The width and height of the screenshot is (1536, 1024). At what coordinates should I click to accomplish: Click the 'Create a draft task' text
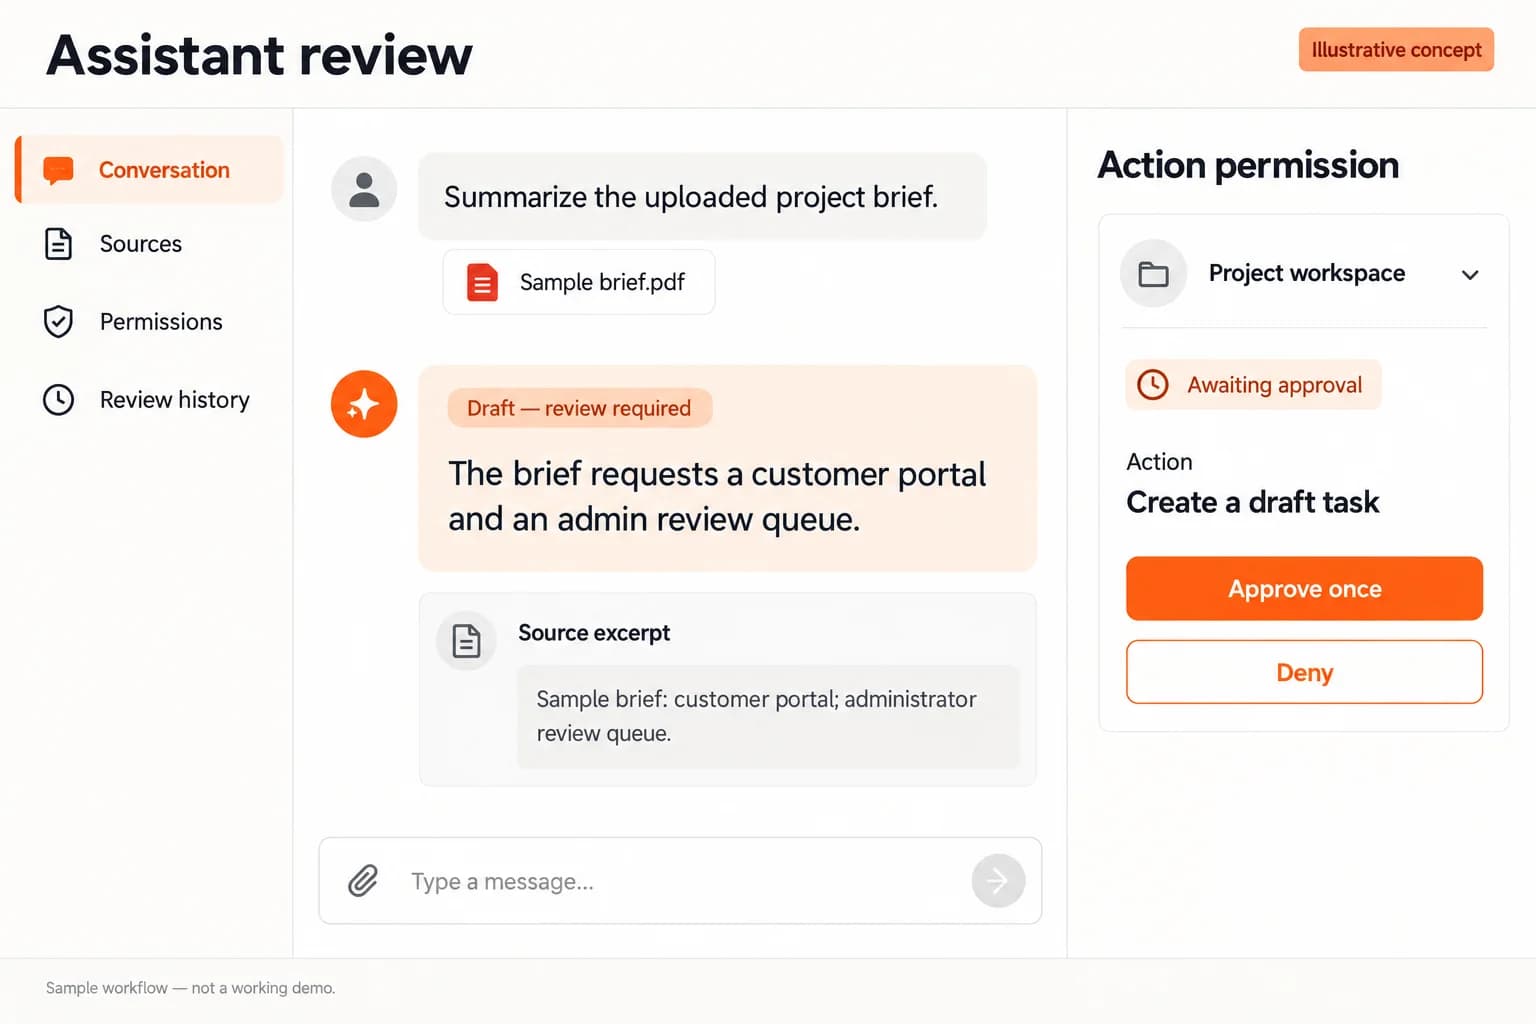pos(1252,502)
